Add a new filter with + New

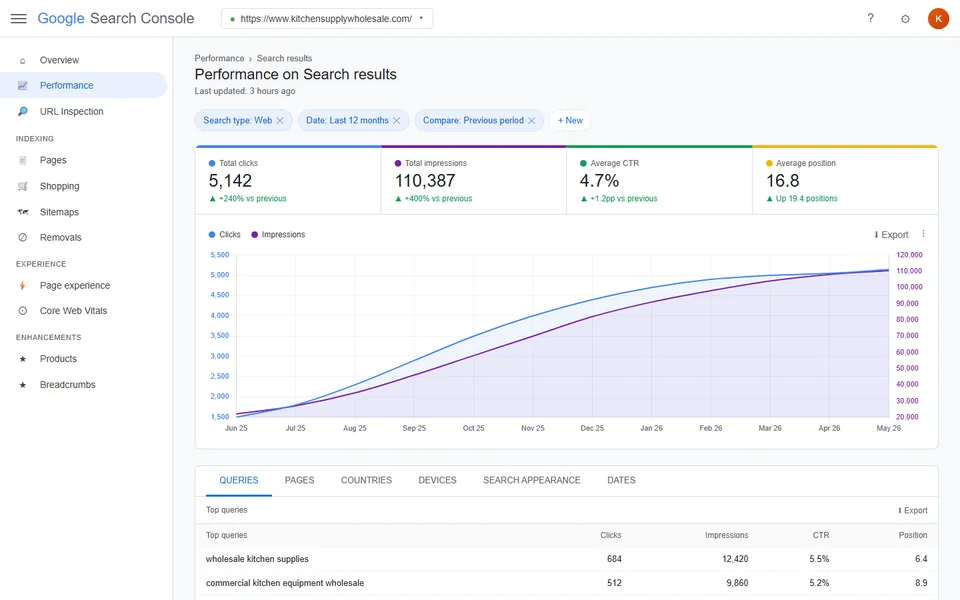click(570, 121)
